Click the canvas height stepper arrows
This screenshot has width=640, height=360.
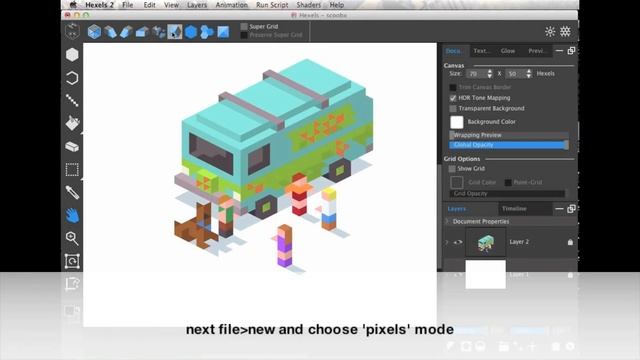[529, 74]
